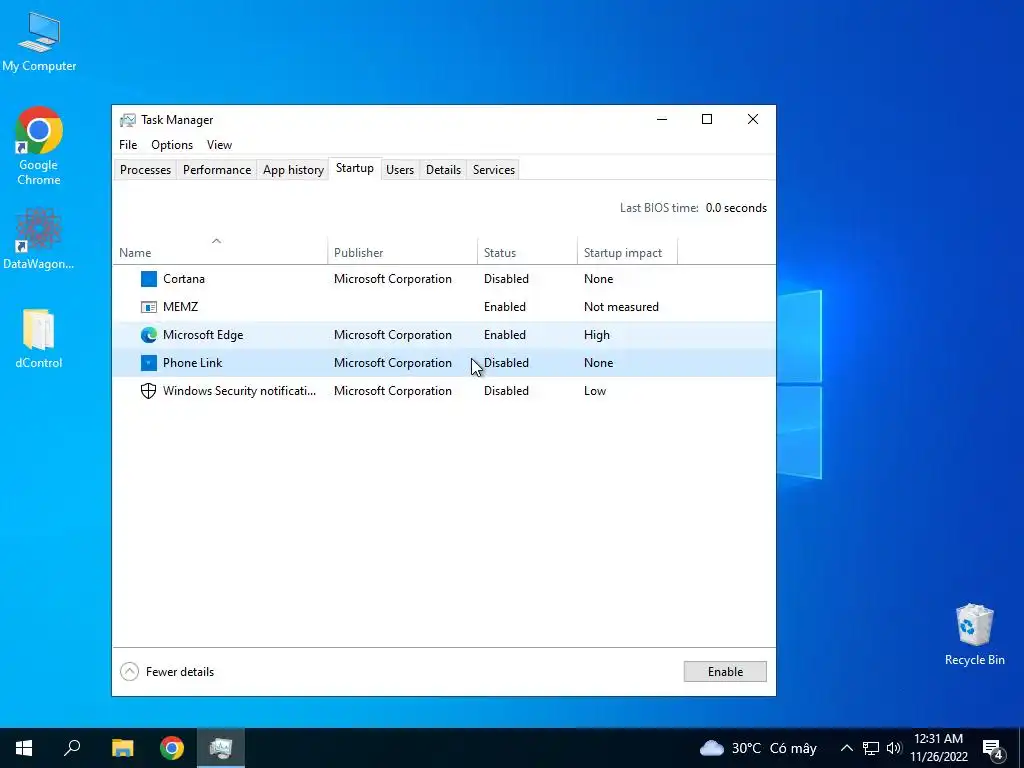Image resolution: width=1024 pixels, height=768 pixels.
Task: Open the Recycle Bin icon
Action: pos(974,634)
